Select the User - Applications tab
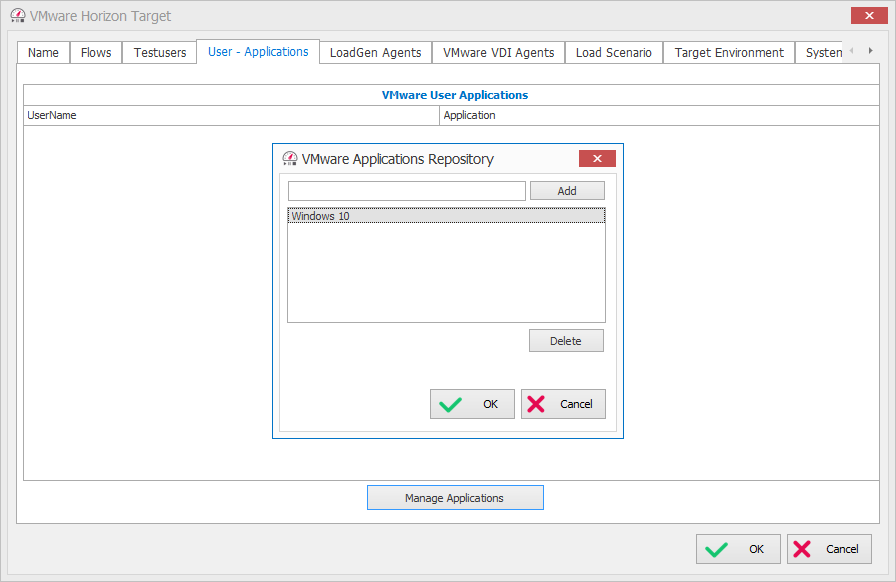The height and width of the screenshot is (582, 896). 258,51
